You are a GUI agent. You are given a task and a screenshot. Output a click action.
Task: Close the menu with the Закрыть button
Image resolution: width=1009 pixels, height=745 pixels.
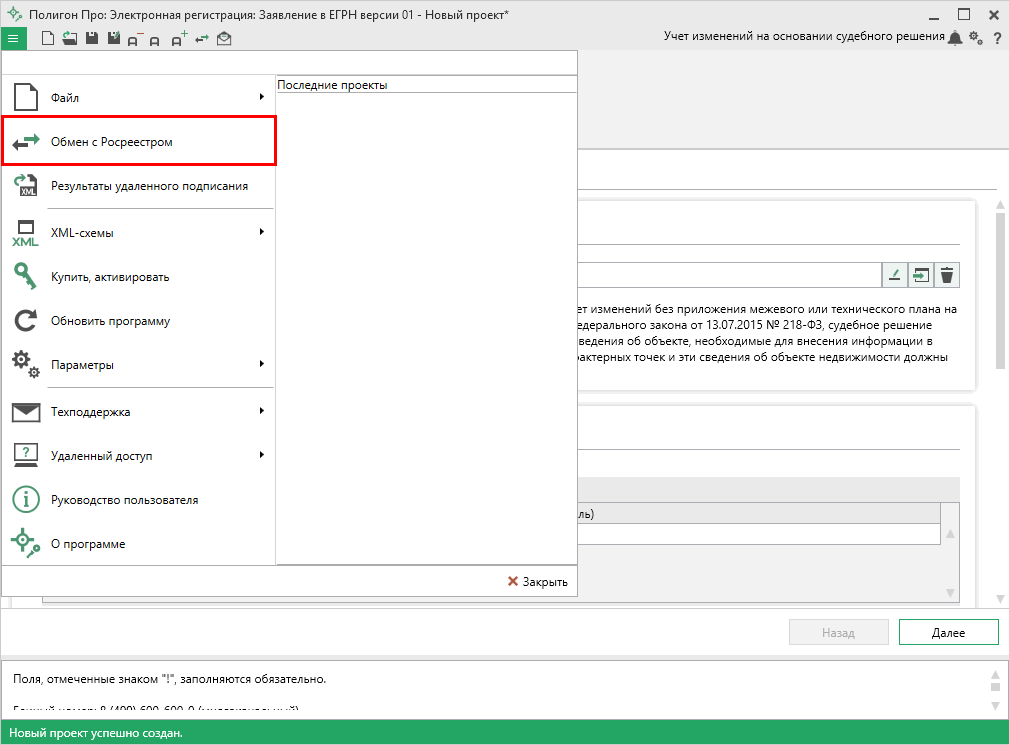coord(537,582)
